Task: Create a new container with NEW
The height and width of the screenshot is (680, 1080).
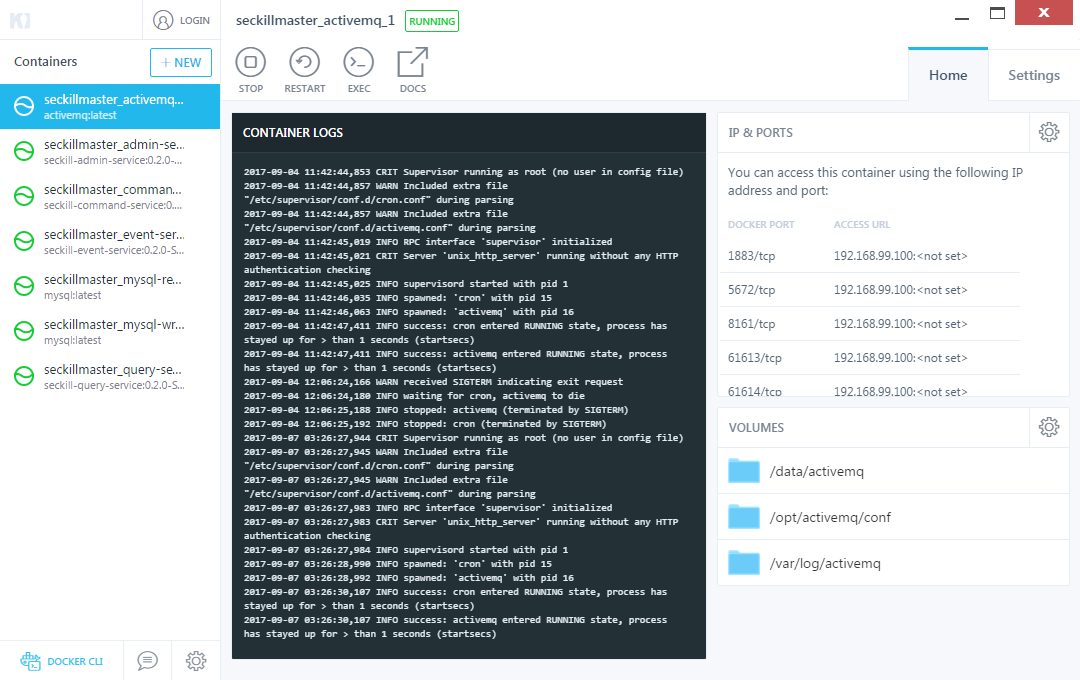Action: [181, 62]
